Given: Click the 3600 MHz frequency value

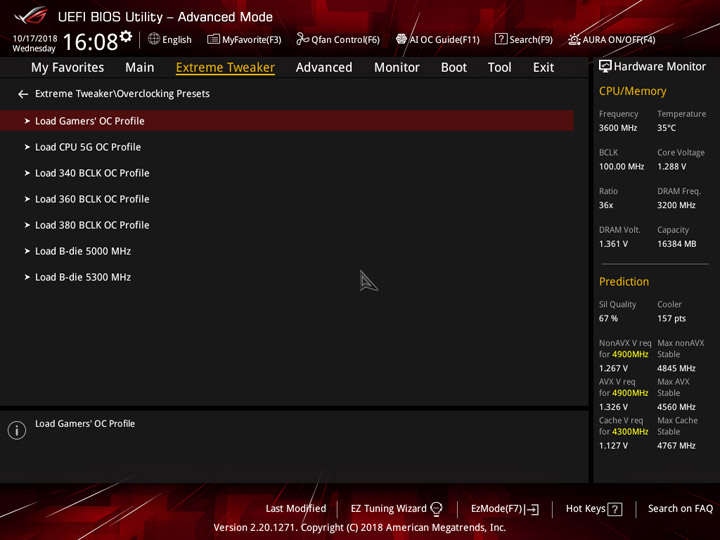Looking at the screenshot, I should 618,128.
